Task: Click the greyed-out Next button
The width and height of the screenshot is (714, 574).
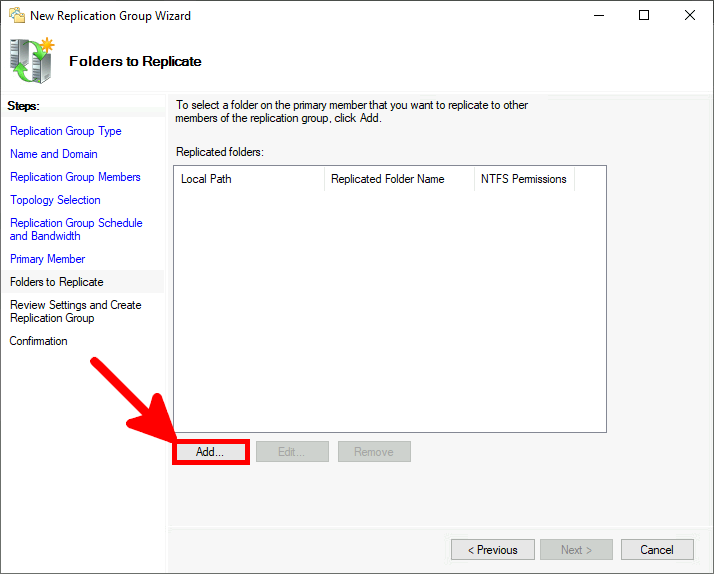Action: tap(576, 550)
